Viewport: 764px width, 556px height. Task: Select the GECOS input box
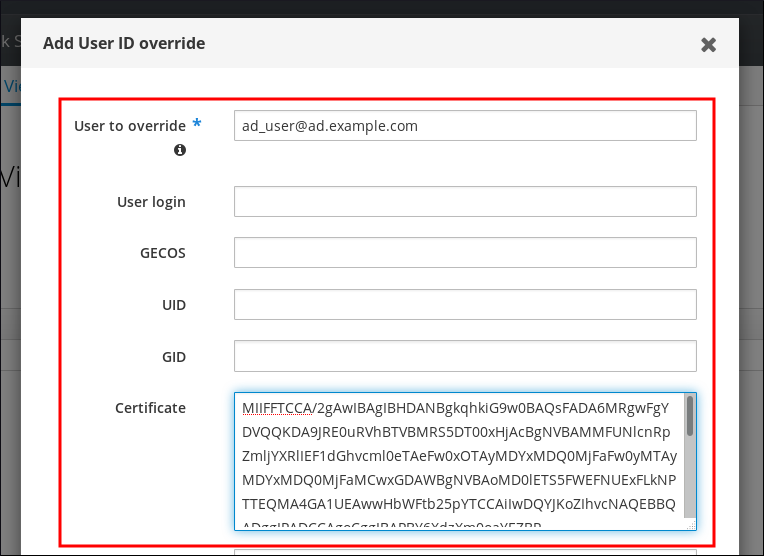click(x=464, y=253)
